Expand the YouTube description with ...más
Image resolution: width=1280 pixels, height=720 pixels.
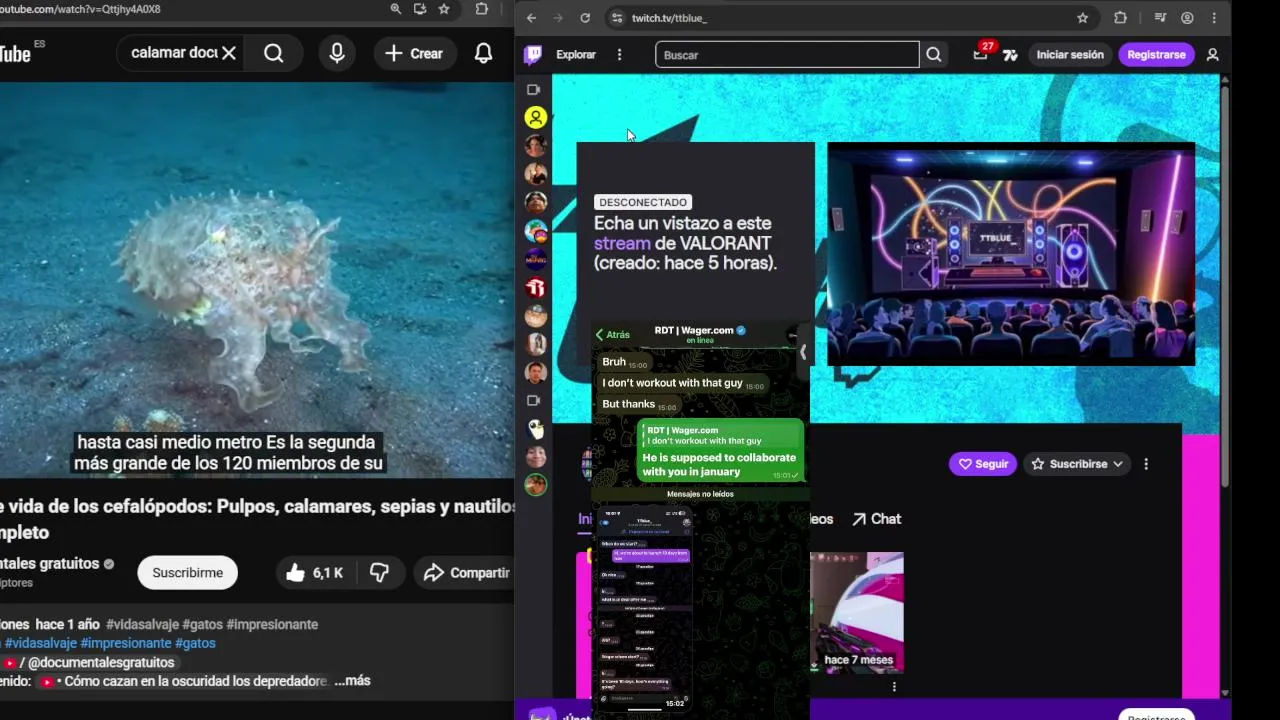click(x=352, y=681)
